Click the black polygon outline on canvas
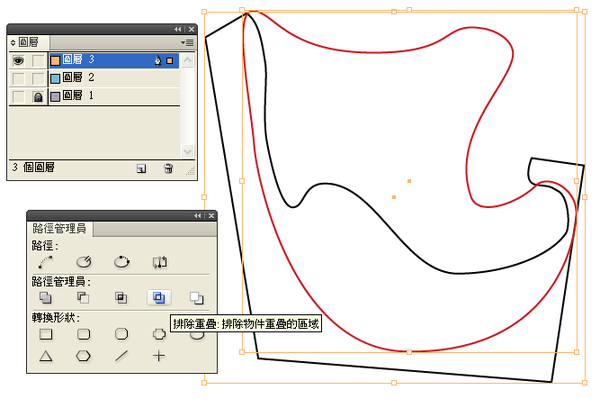 click(406, 370)
